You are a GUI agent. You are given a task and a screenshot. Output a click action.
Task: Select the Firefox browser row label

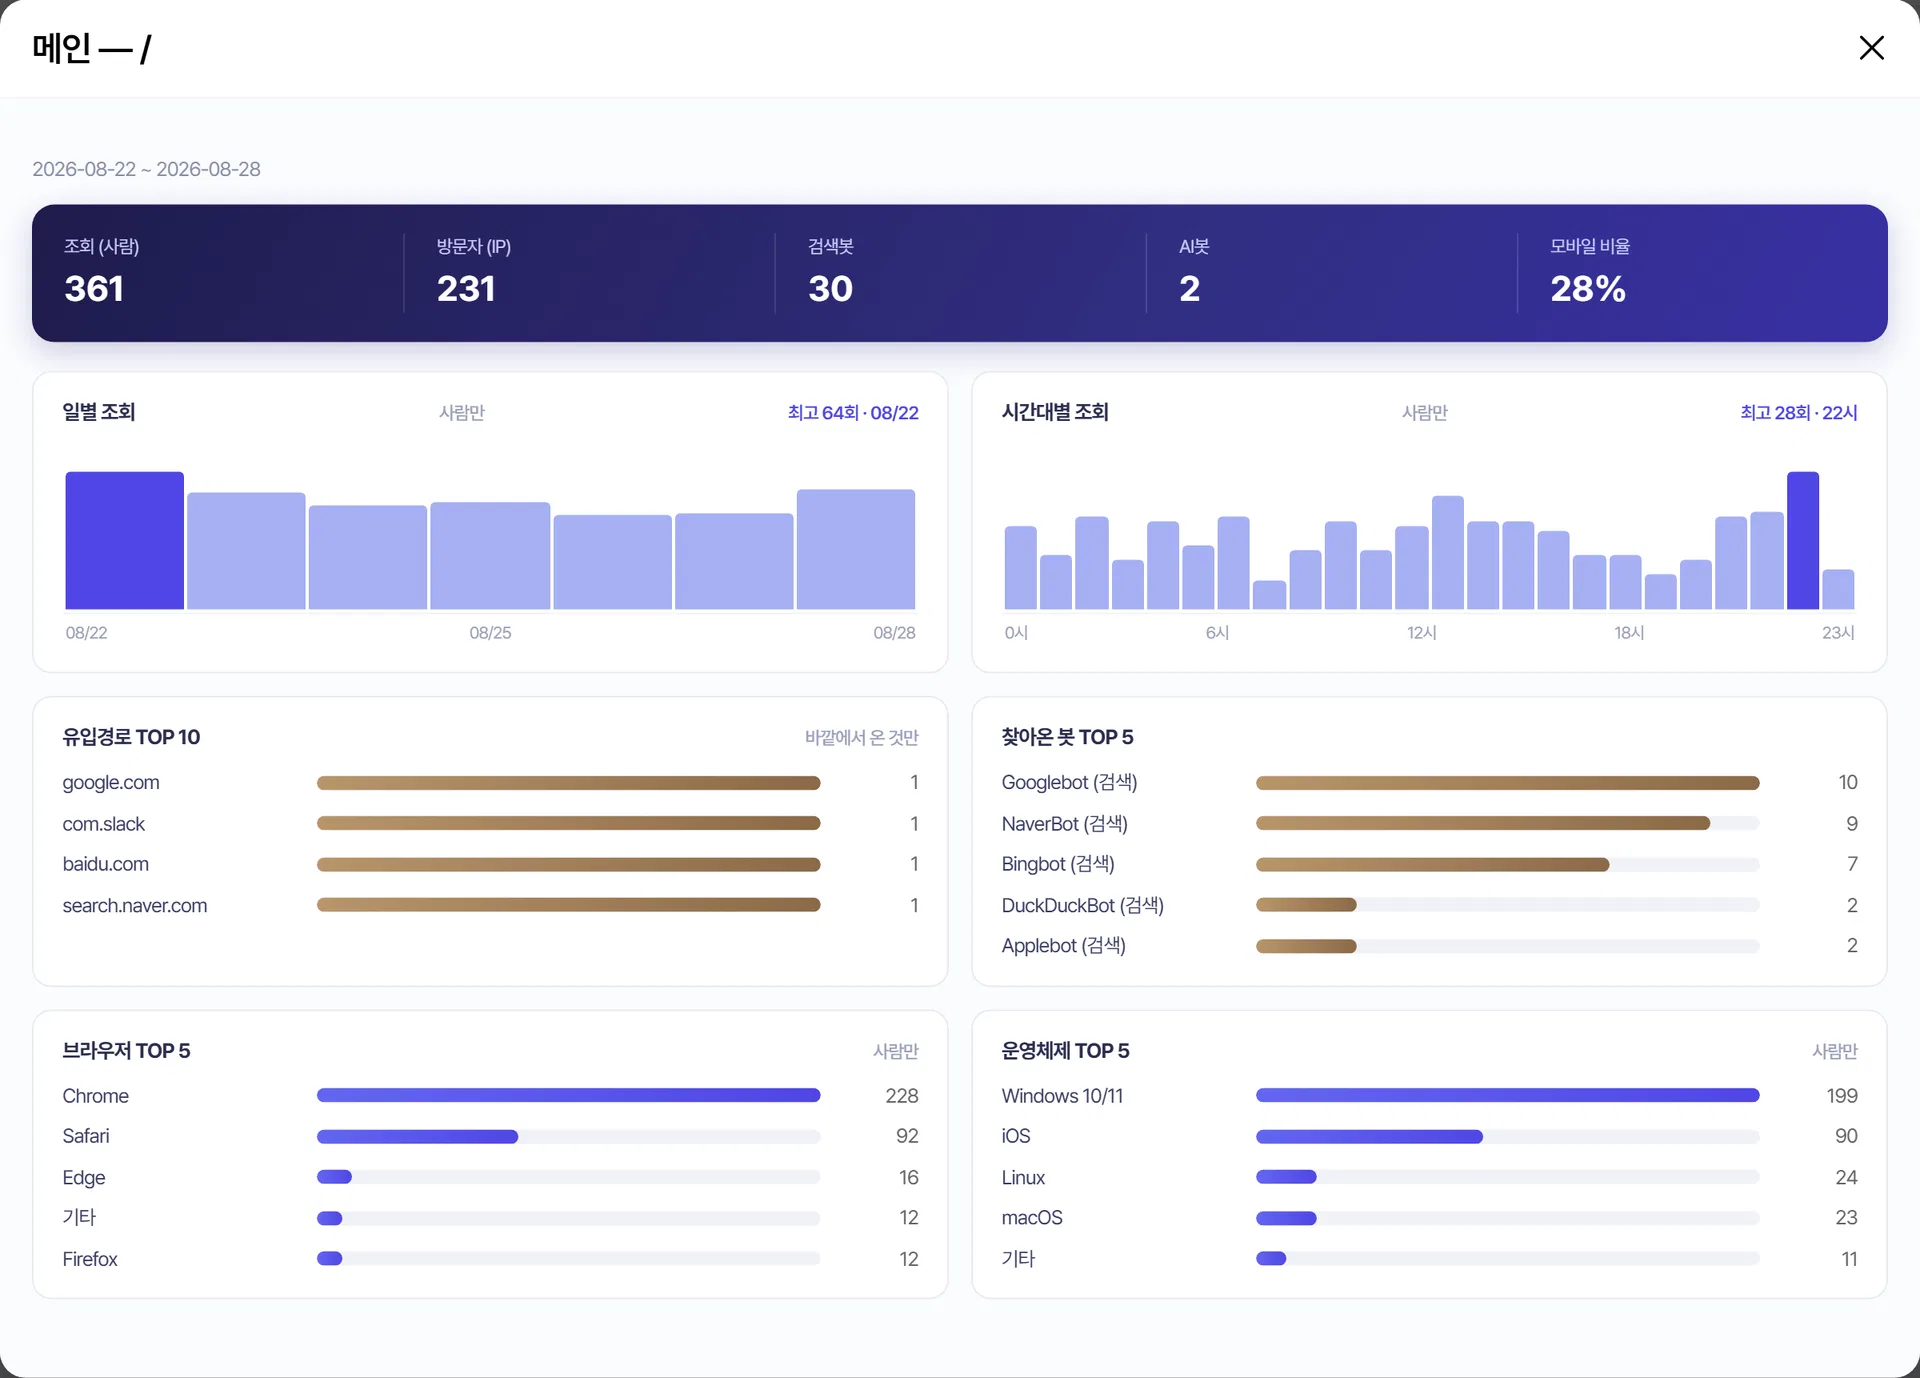tap(90, 1259)
